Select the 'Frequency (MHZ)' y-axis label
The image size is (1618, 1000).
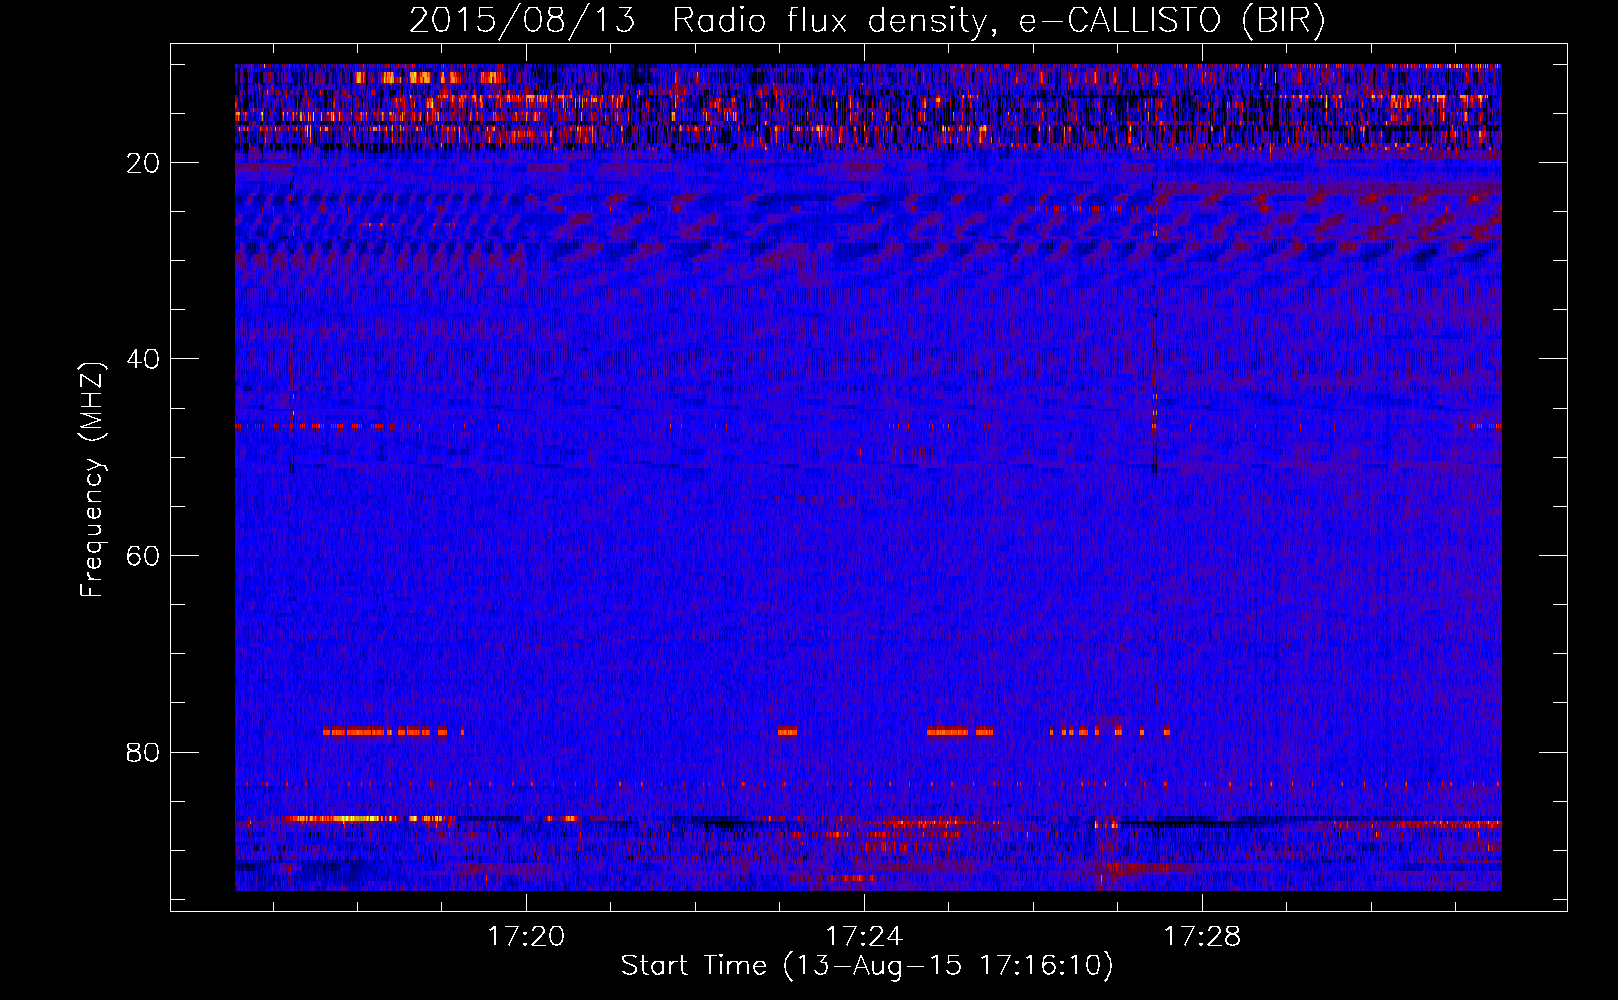[92, 480]
